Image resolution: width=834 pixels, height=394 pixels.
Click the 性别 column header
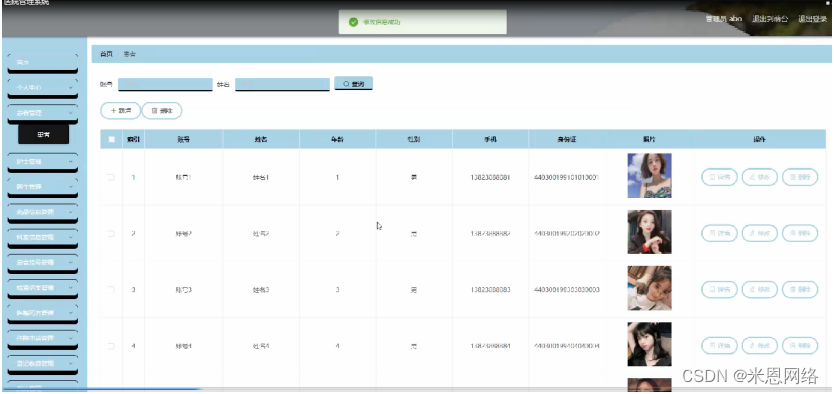pyautogui.click(x=414, y=140)
